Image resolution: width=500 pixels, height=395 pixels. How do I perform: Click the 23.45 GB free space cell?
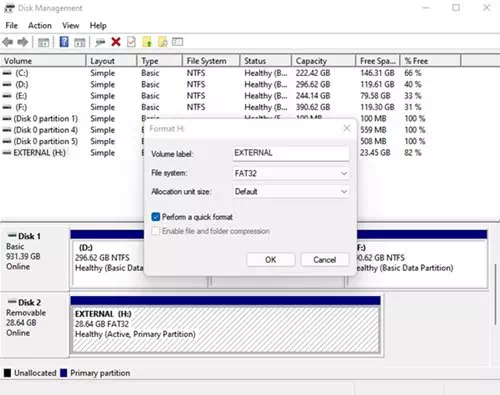tap(375, 153)
